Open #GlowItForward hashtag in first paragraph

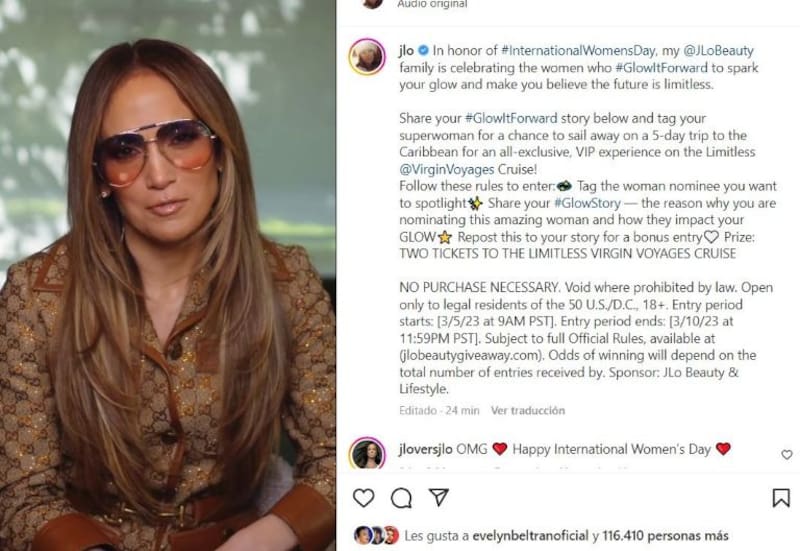[x=662, y=67]
